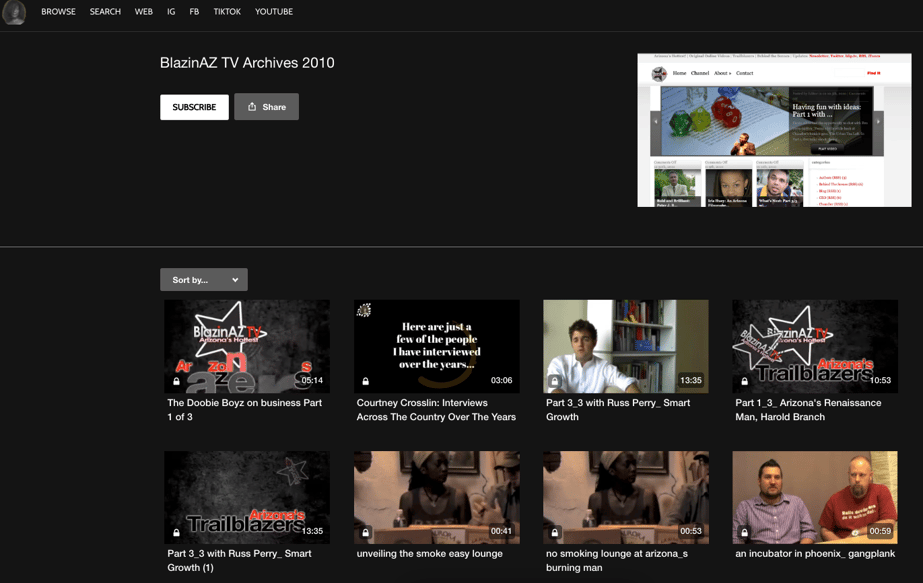Open 'Part 1_3_ Arizona's Renaissance Man, Harold Branch' title

pyautogui.click(x=808, y=410)
